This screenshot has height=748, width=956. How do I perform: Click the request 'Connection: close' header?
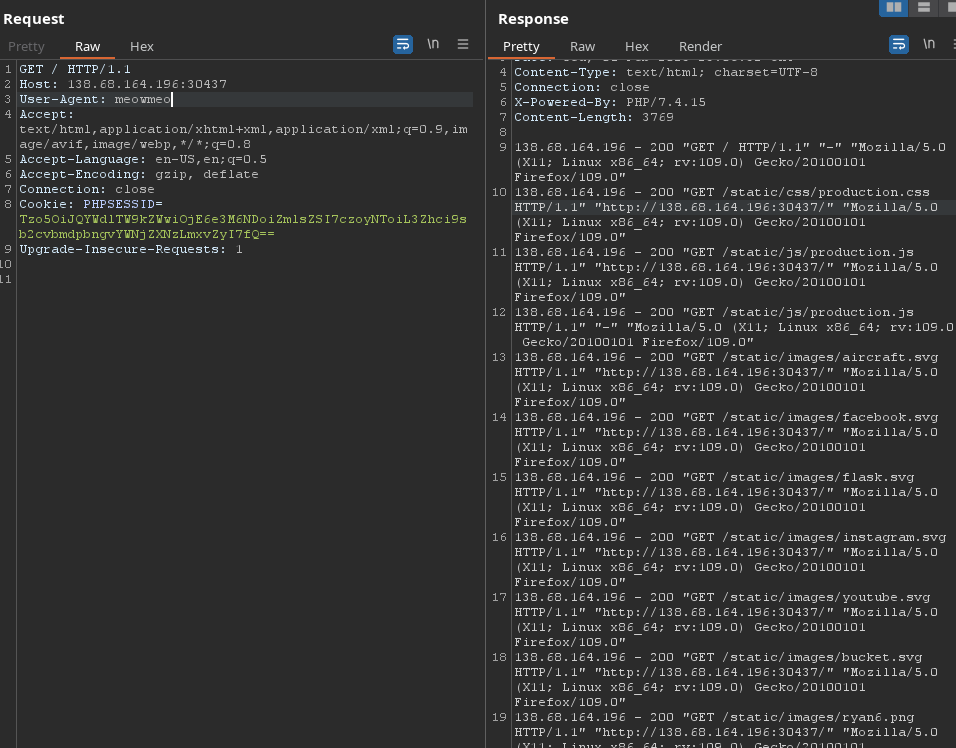[87, 189]
